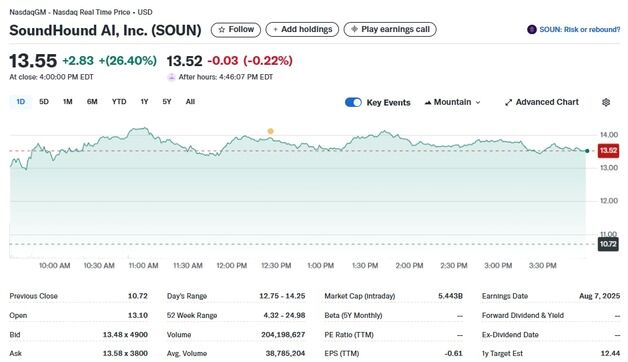This screenshot has height=362, width=628.
Task: Open SOUN: Risk or rebound? link
Action: [x=580, y=30]
